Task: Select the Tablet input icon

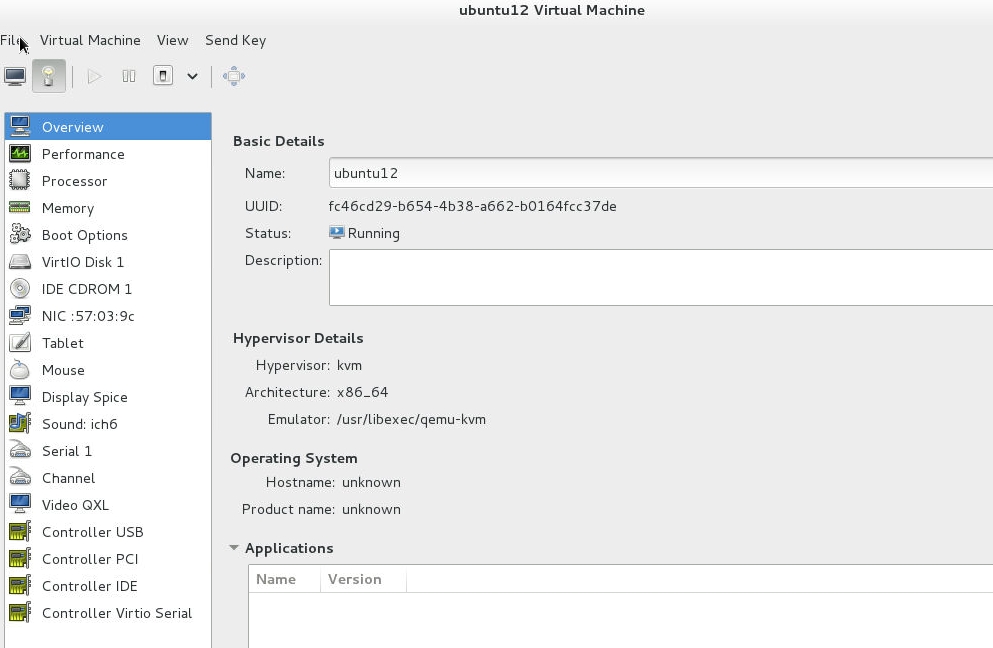Action: pyautogui.click(x=20, y=343)
